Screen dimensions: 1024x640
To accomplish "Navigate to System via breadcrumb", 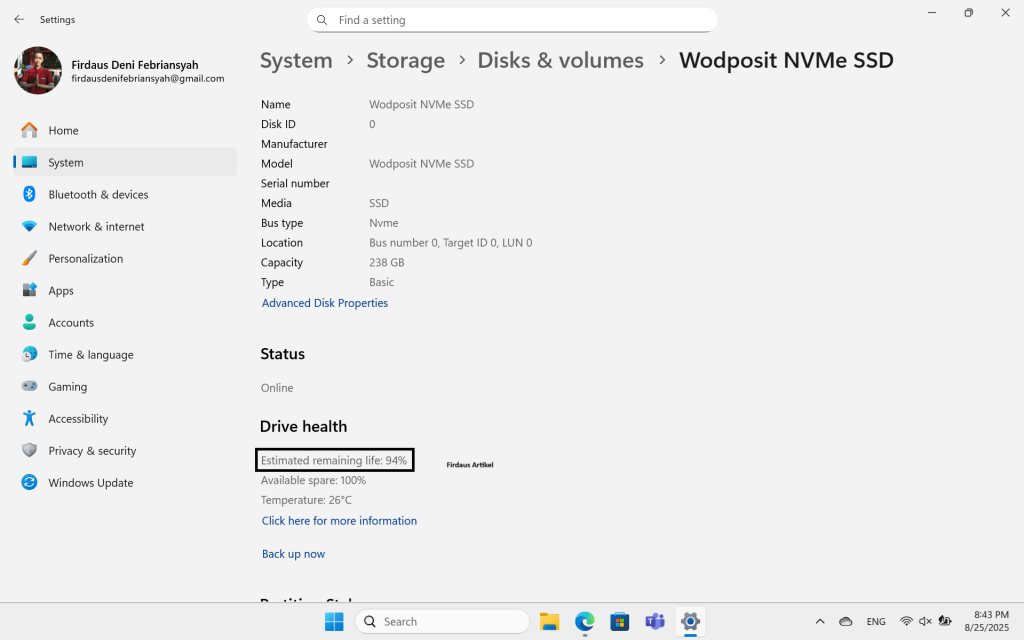I will pyautogui.click(x=296, y=60).
